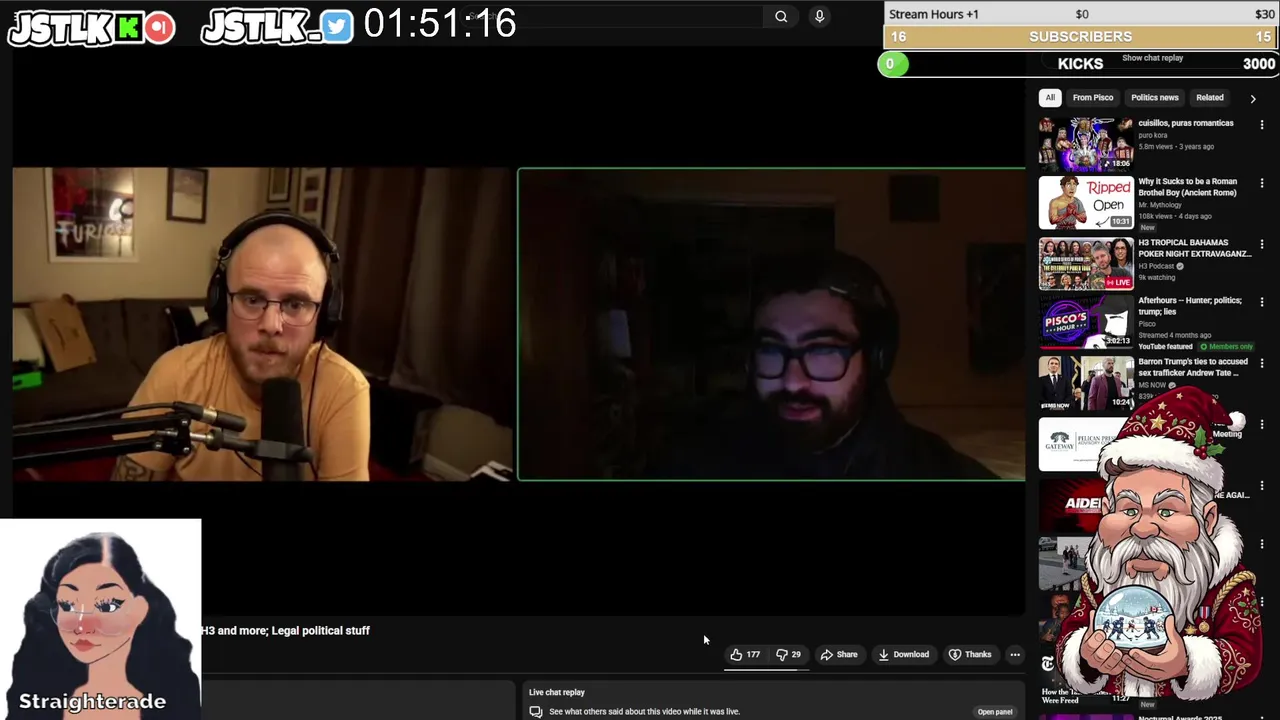
Task: Click the Download button
Action: click(x=904, y=655)
